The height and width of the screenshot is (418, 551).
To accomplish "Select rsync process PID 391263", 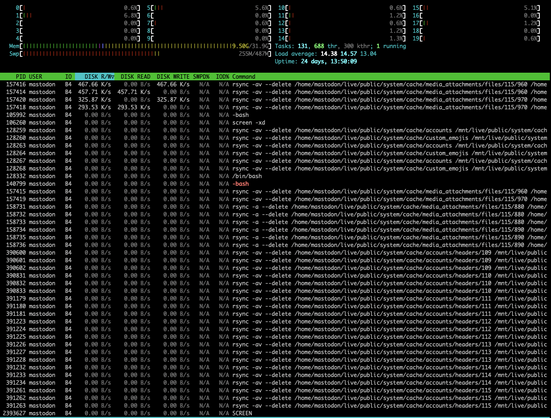I will (x=276, y=406).
